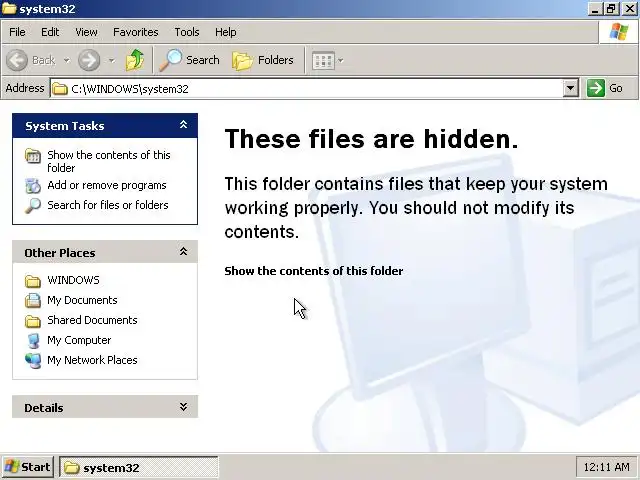This screenshot has height=480, width=640.
Task: Click icon beside Show the contents task
Action: [33, 156]
